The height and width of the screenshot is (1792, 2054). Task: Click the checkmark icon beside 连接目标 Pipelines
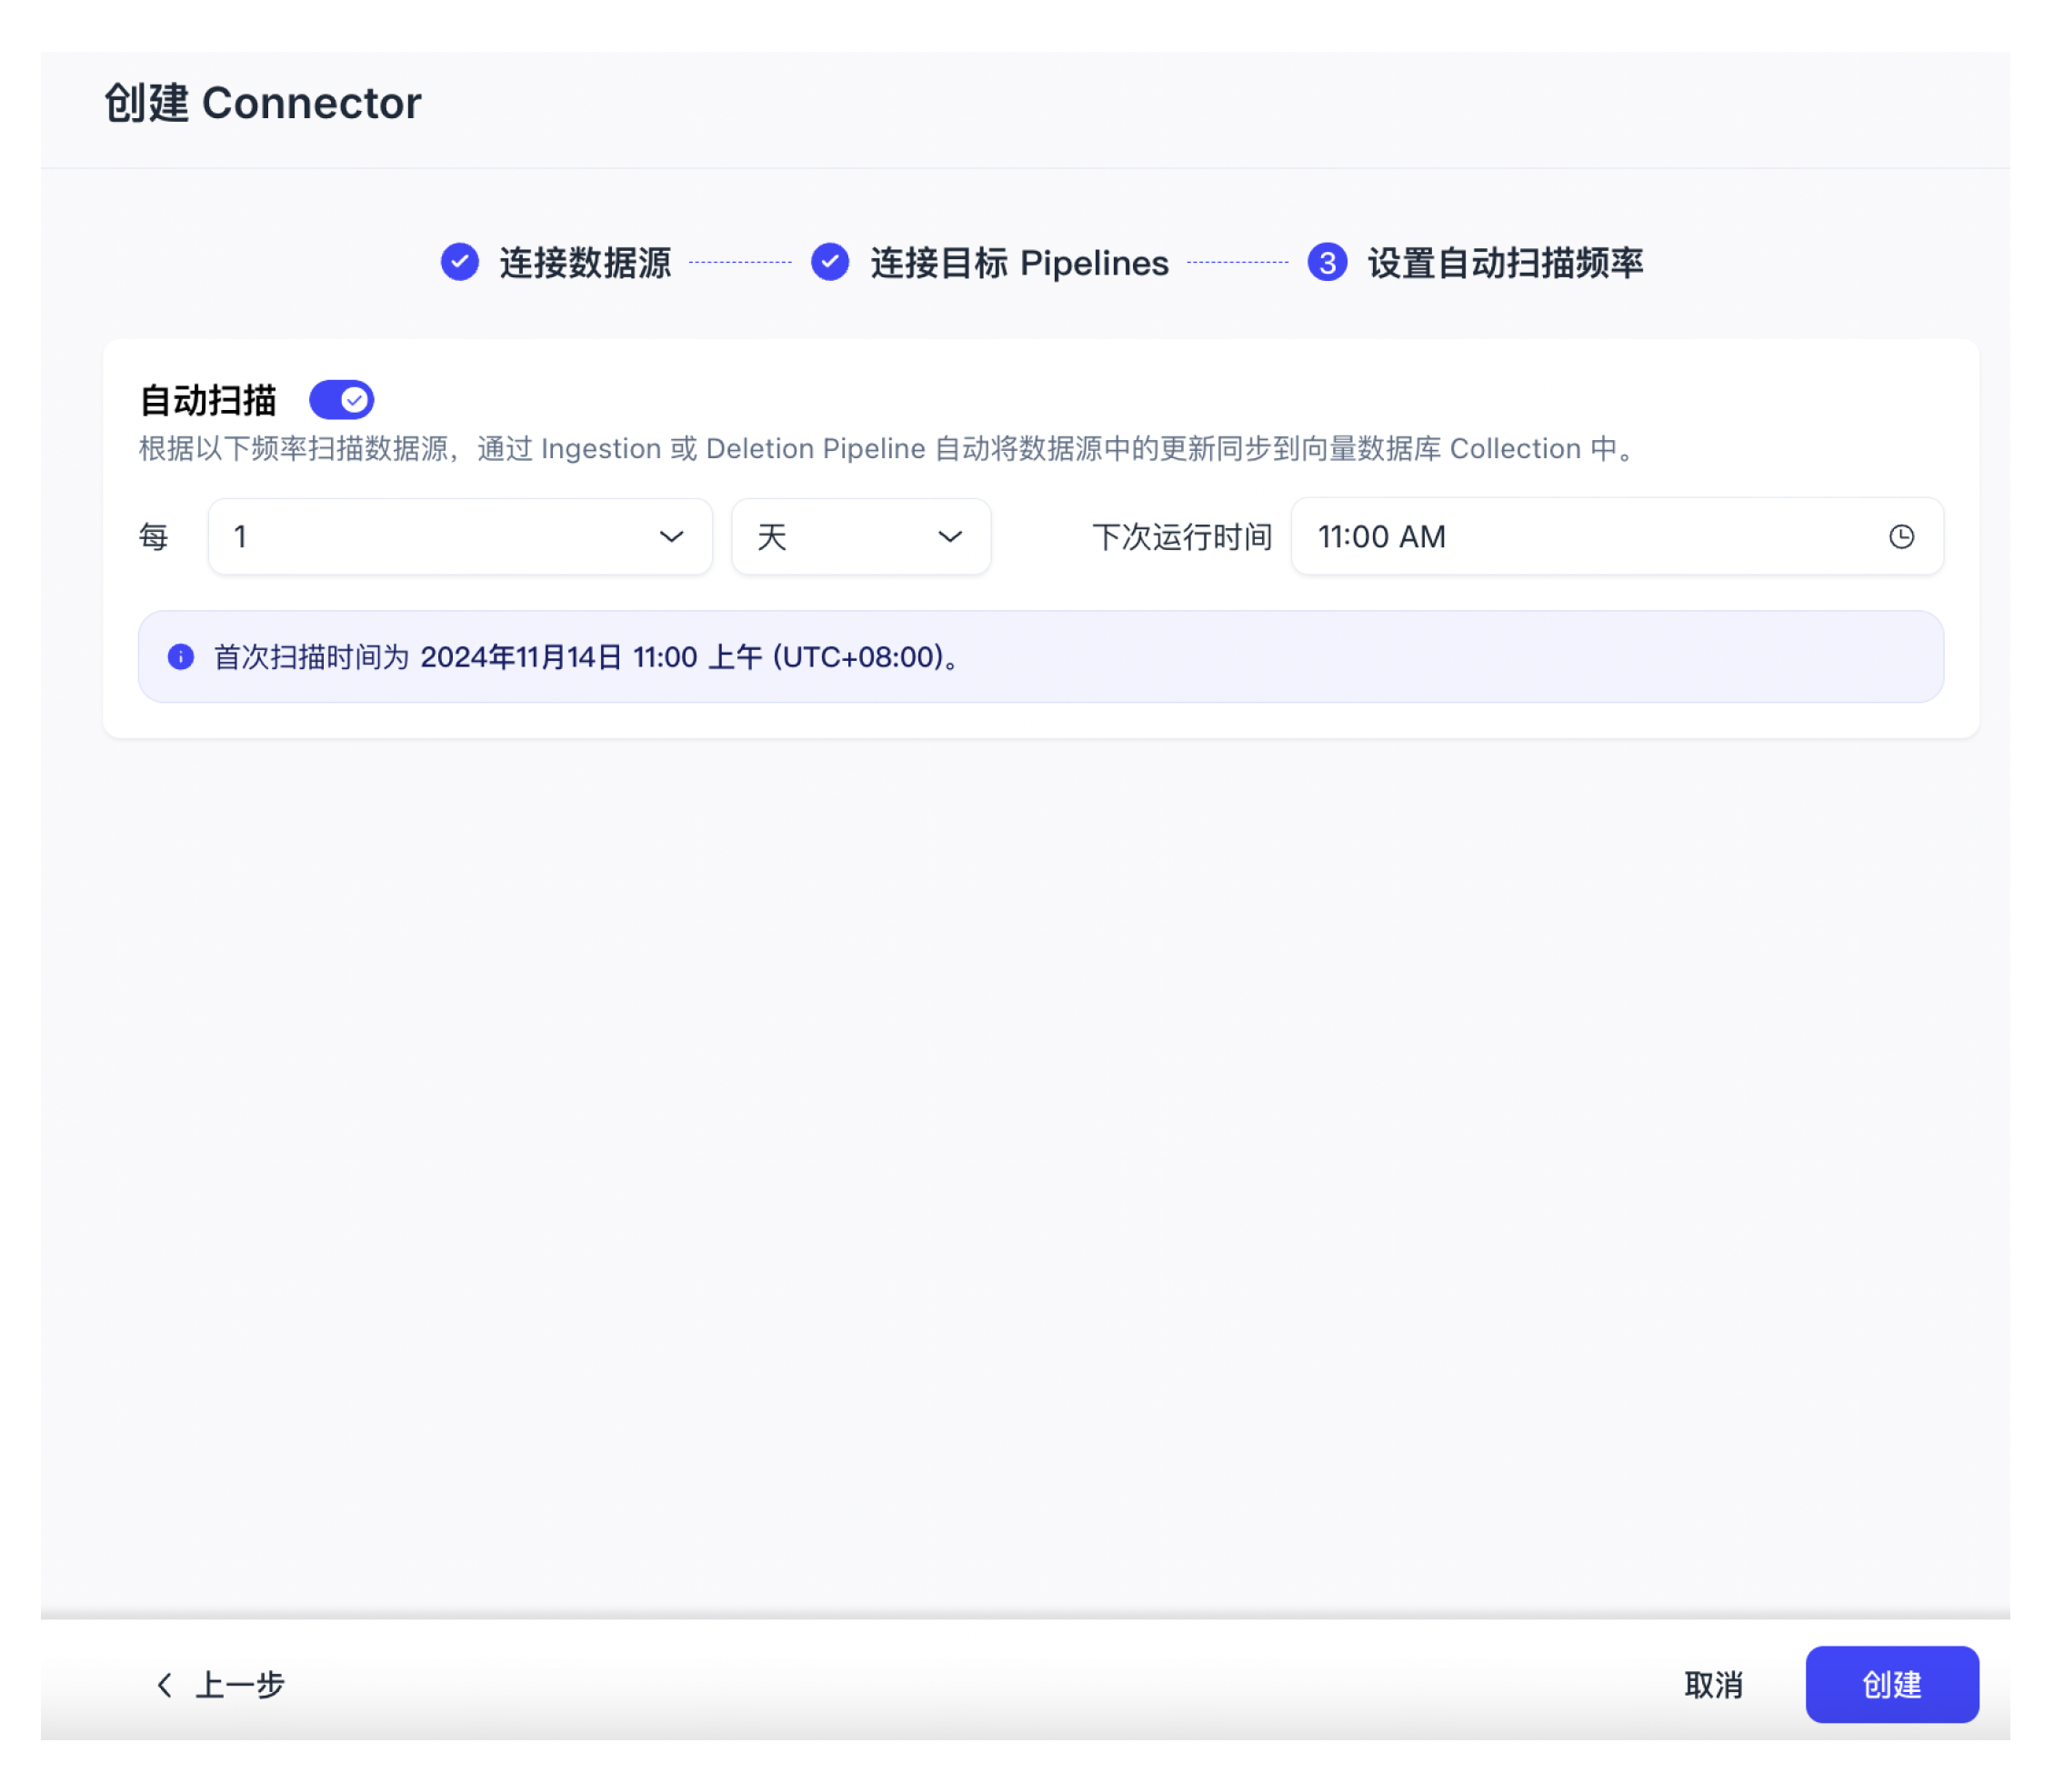click(x=830, y=262)
